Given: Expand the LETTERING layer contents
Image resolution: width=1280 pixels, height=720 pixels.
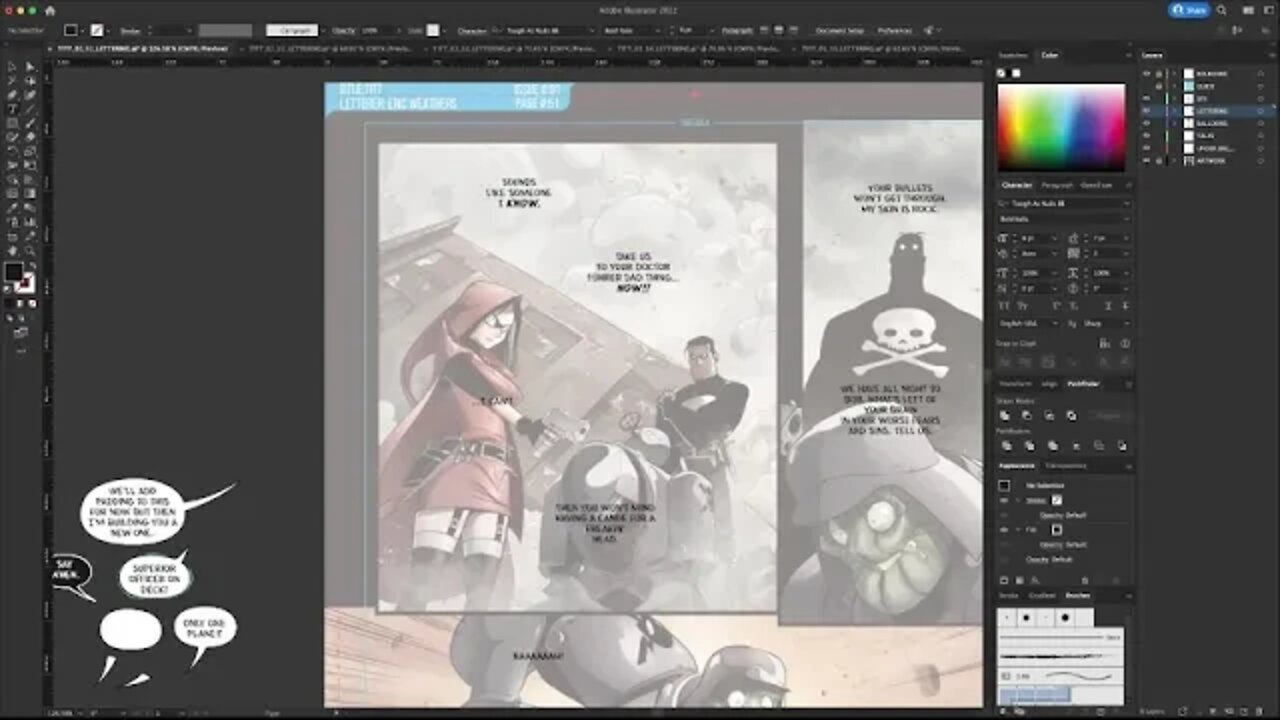Looking at the screenshot, I should click(x=1175, y=111).
